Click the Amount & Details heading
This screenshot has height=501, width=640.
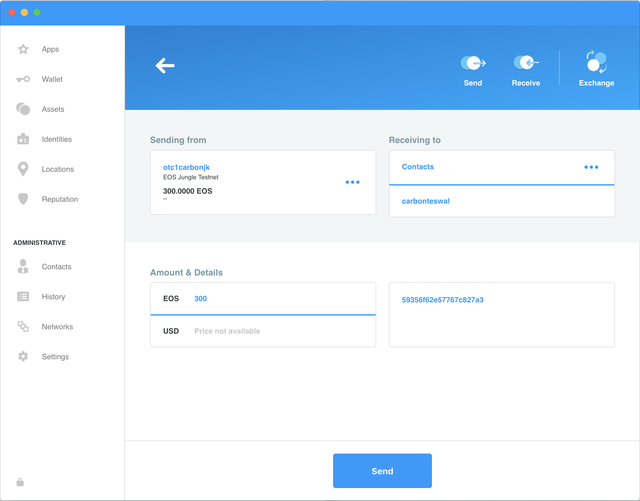pos(186,272)
